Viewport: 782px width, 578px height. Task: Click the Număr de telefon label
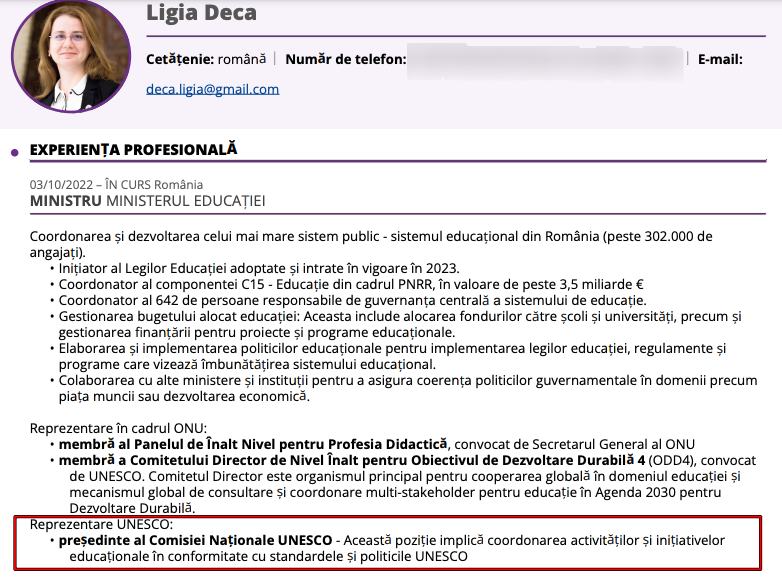(345, 59)
